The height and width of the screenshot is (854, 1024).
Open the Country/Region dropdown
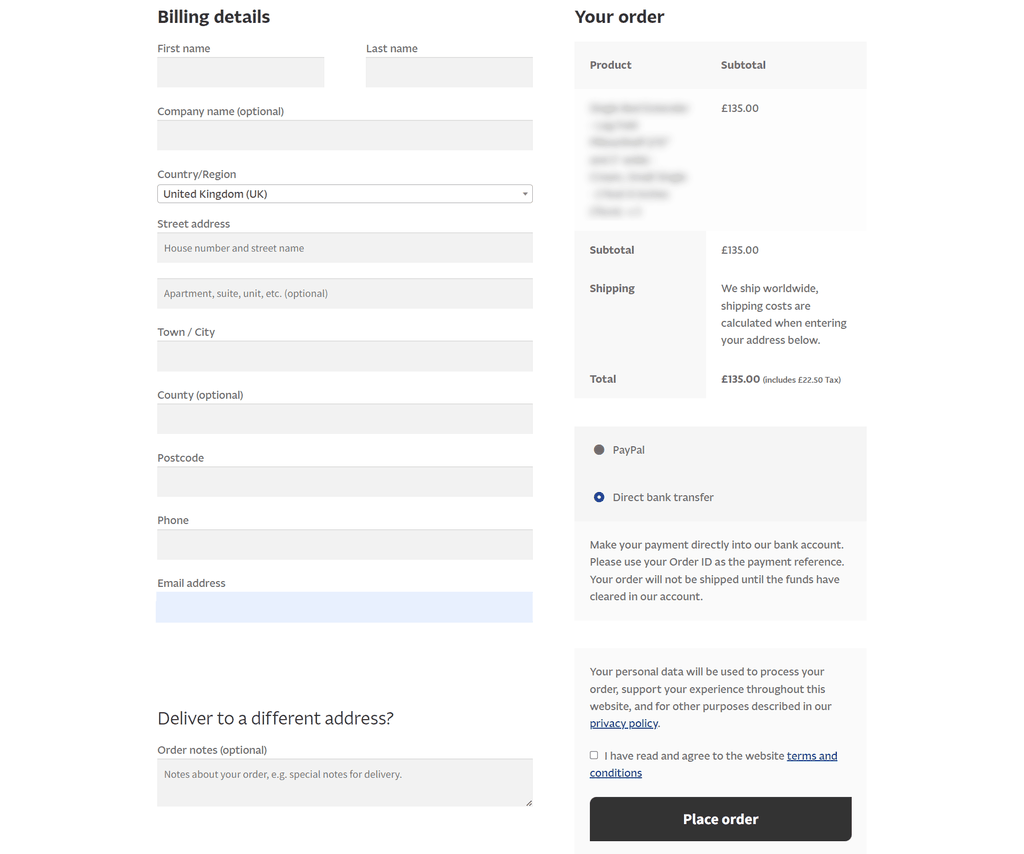344,194
